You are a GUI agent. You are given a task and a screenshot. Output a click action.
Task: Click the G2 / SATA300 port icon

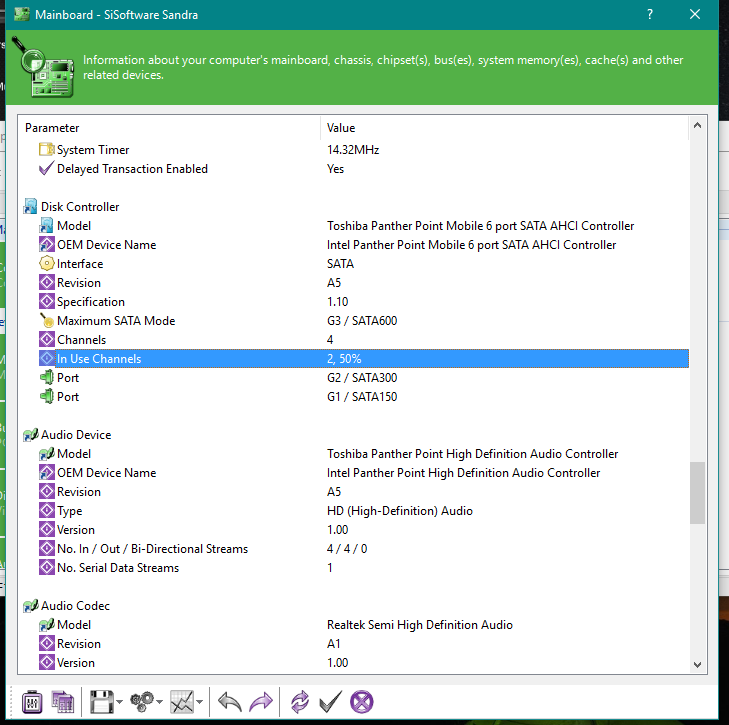pos(46,378)
